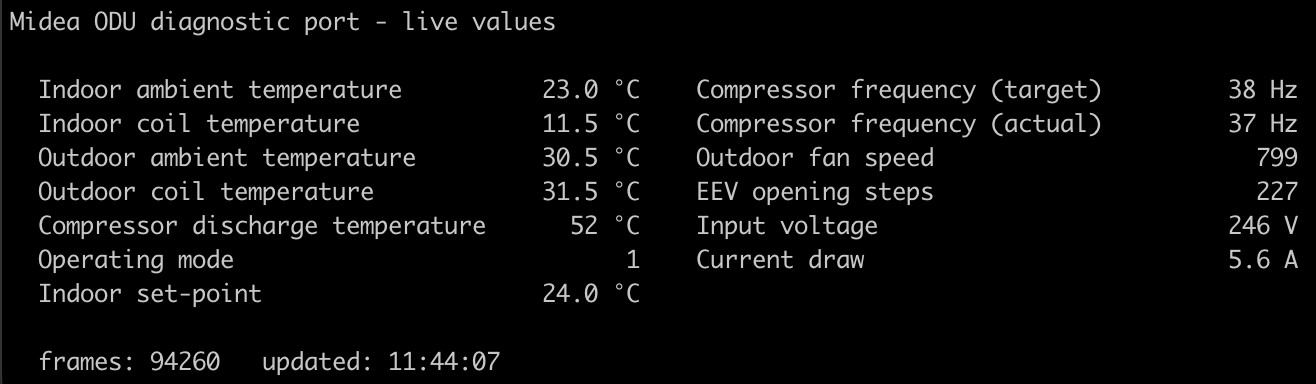Click the EEV opening steps label
Viewport: 1316px width, 384px height.
(x=815, y=192)
